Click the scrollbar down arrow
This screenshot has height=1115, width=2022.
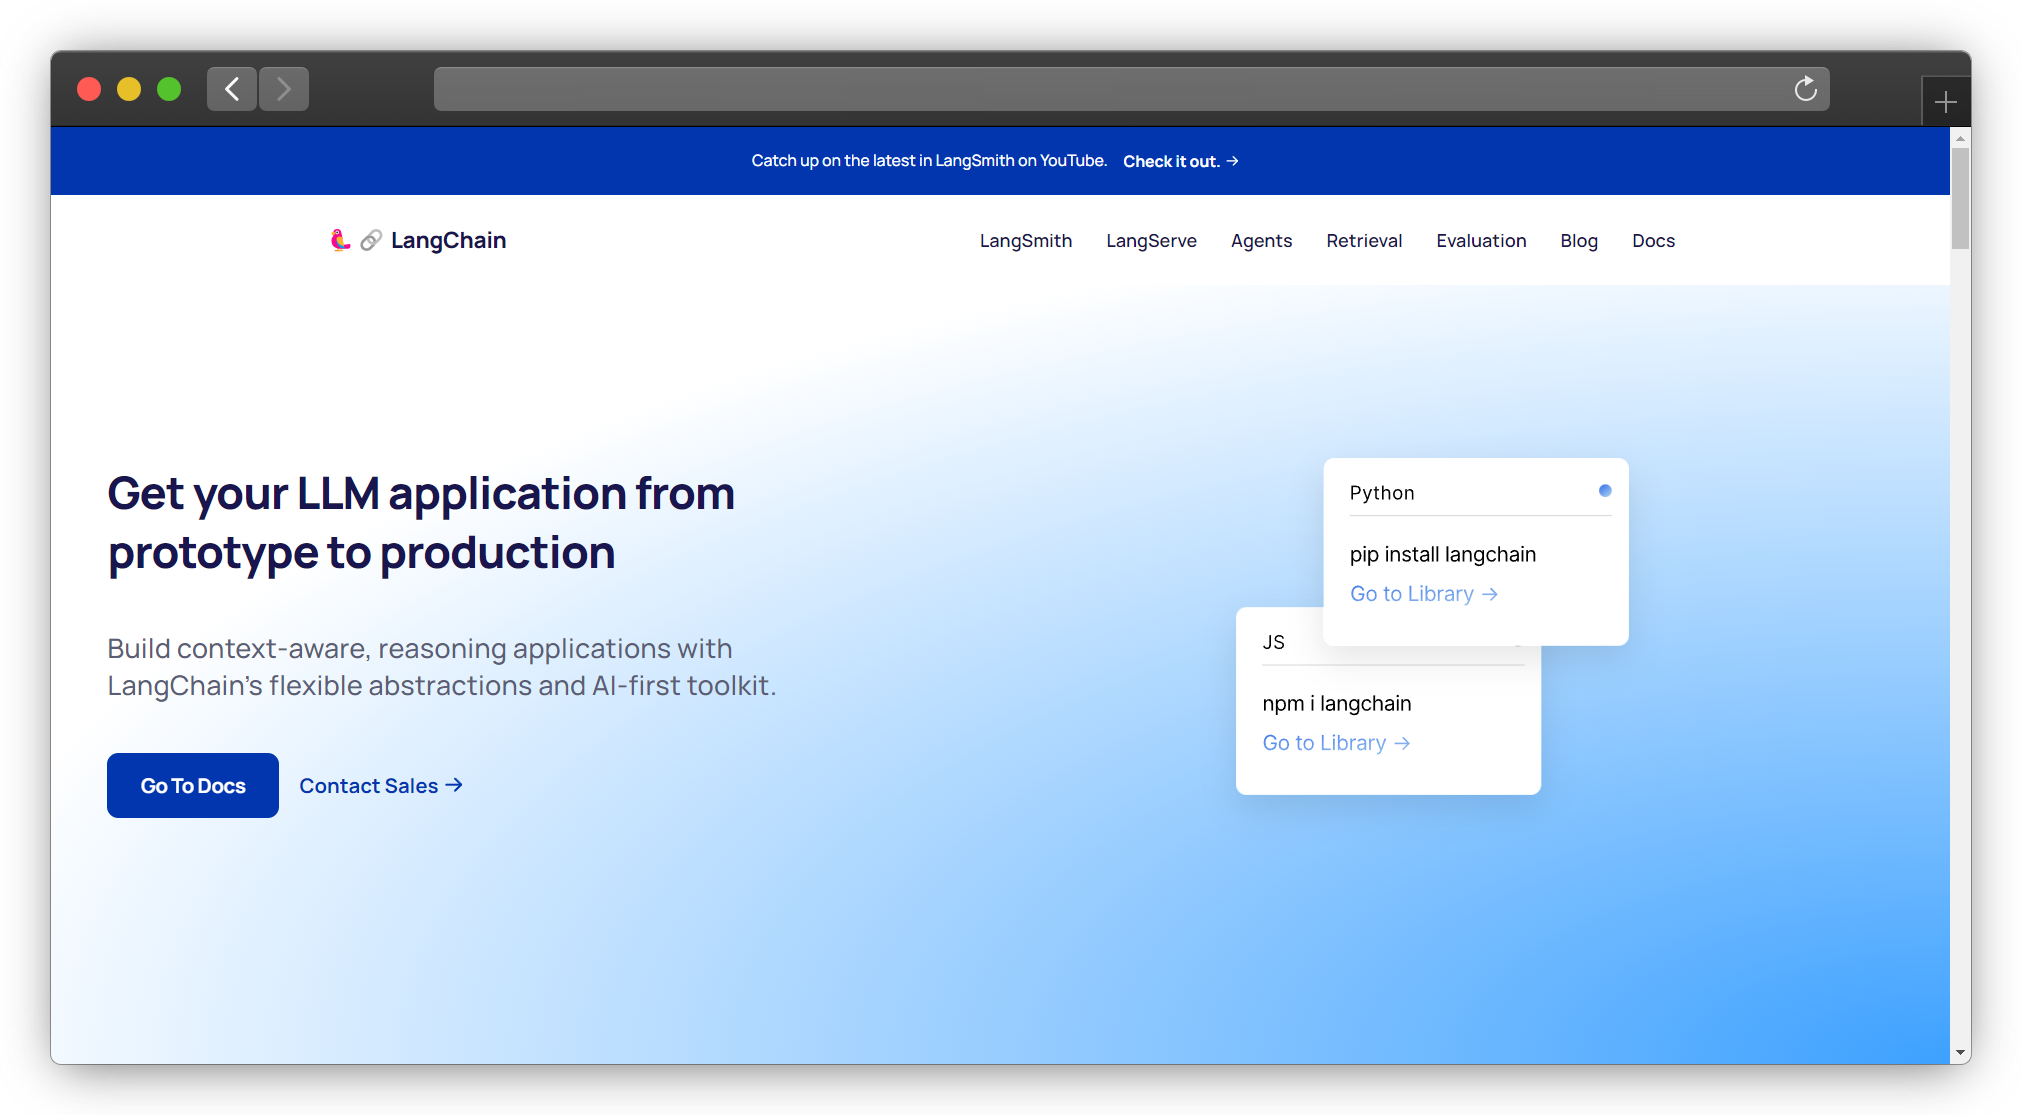click(x=1960, y=1053)
